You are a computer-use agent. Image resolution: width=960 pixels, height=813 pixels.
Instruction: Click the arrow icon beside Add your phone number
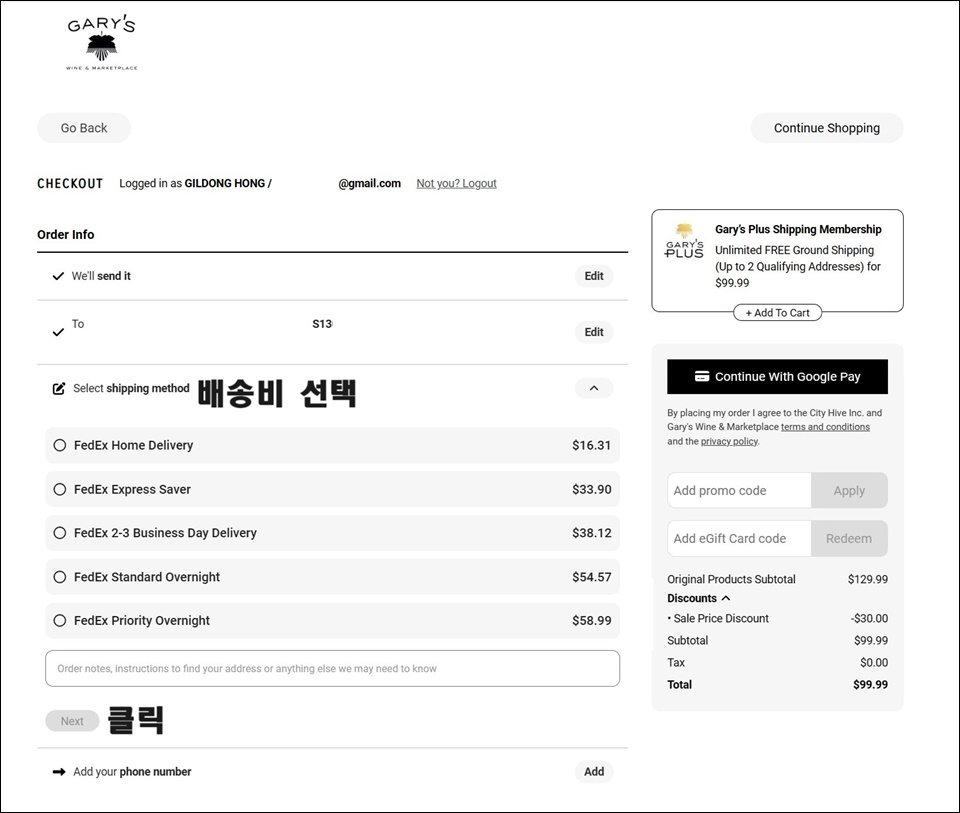(x=59, y=772)
